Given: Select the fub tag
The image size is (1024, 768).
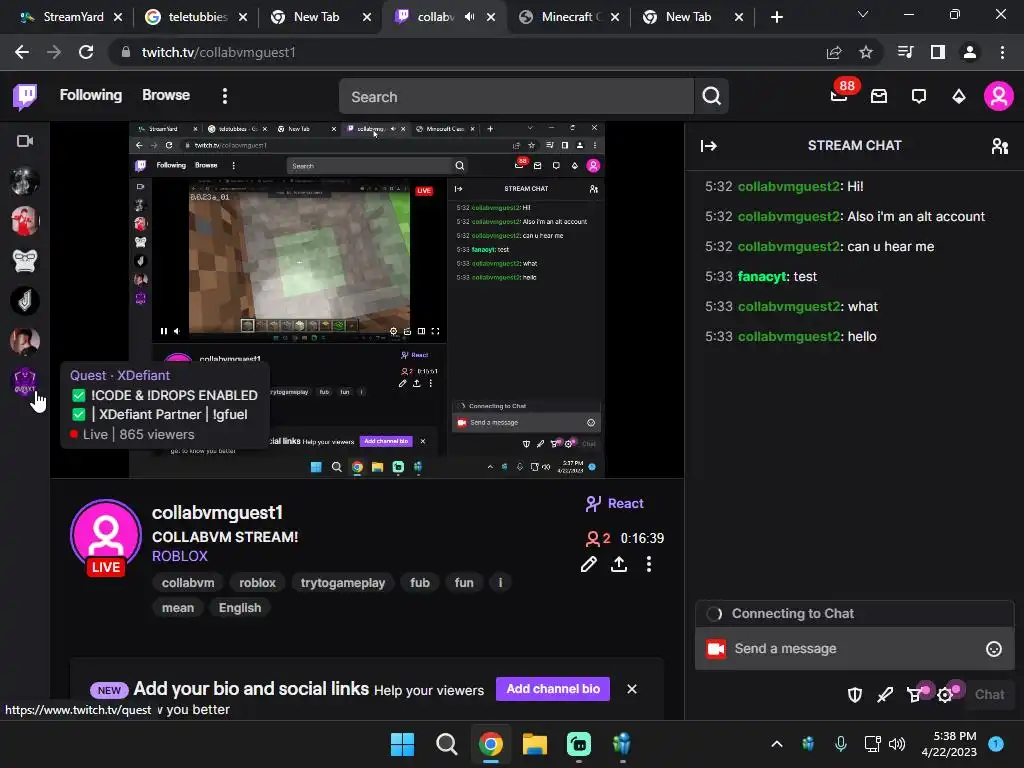Looking at the screenshot, I should pos(420,583).
